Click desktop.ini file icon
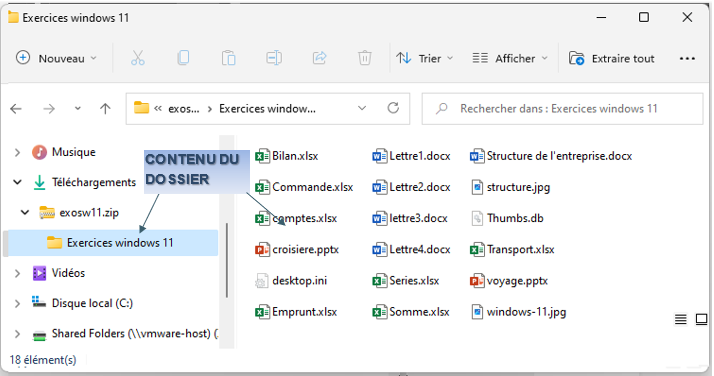 click(x=262, y=281)
